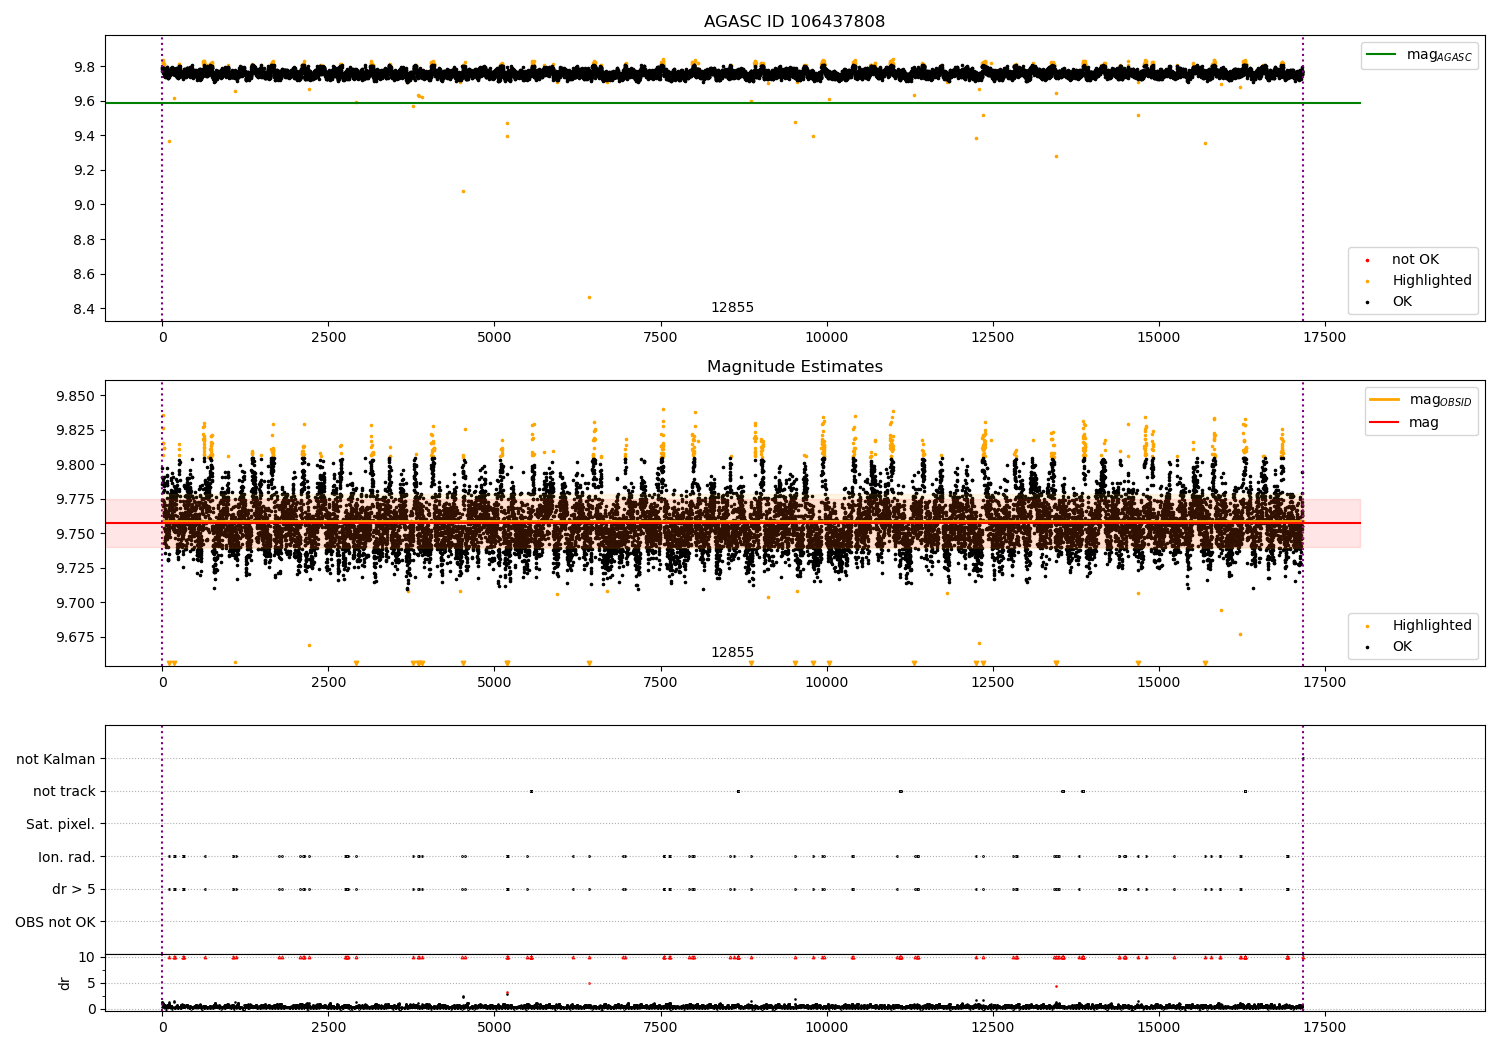Select the 'Magnitude Estimates' plot title

pos(794,367)
